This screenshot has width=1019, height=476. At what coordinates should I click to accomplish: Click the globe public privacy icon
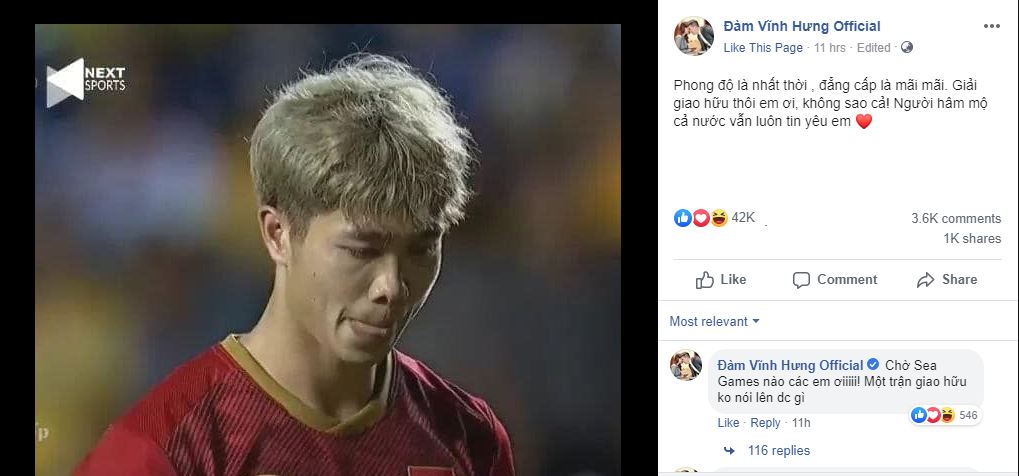click(907, 47)
